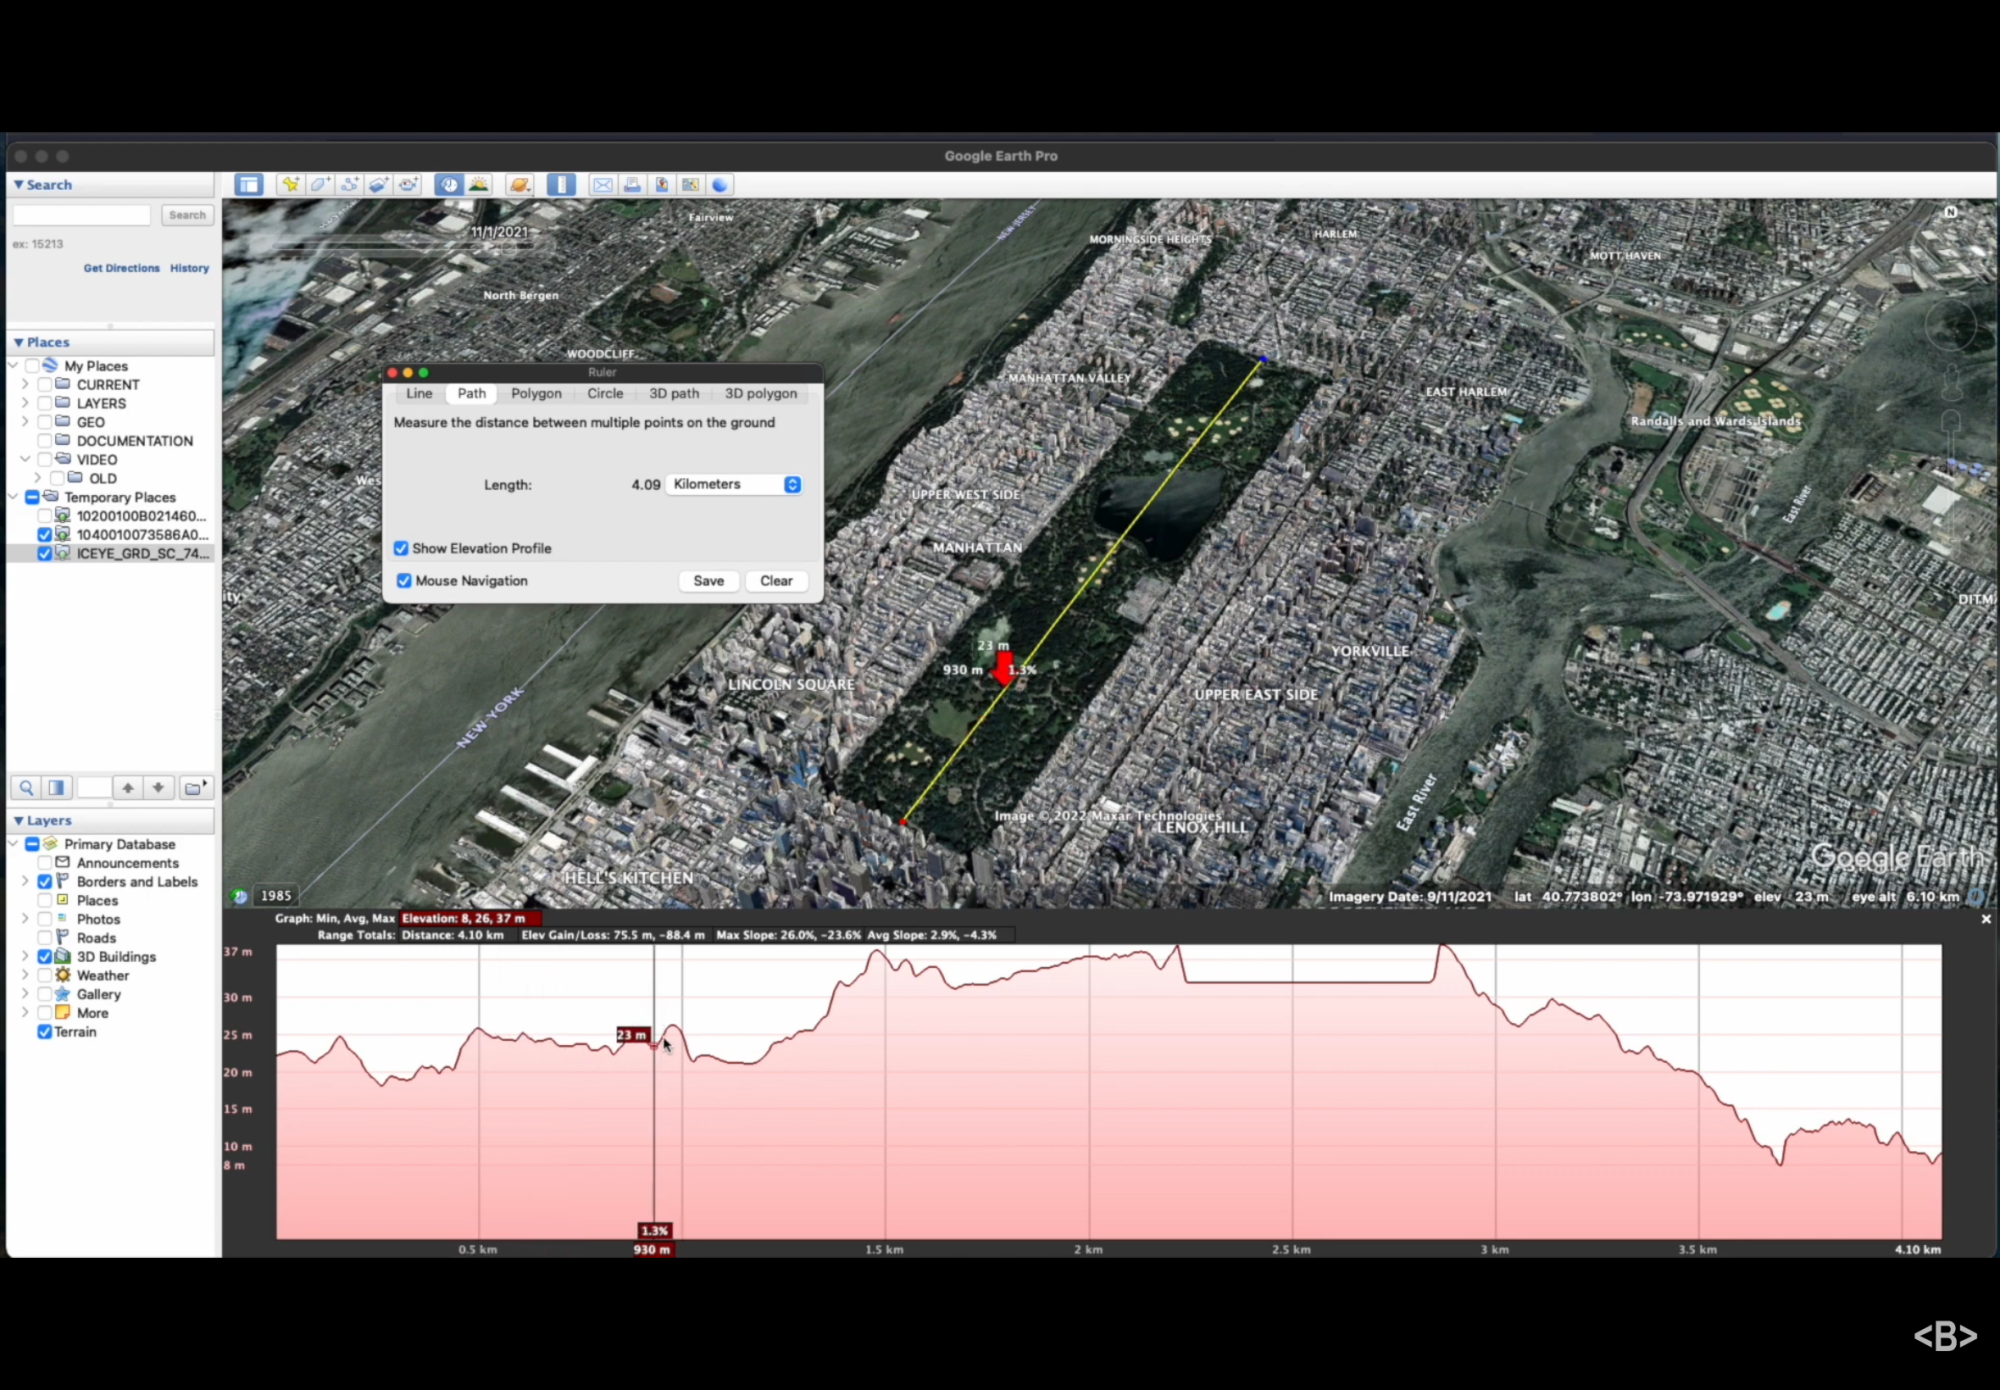The image size is (2000, 1390).
Task: Open the planet switcher toolbar icon
Action: coord(519,185)
